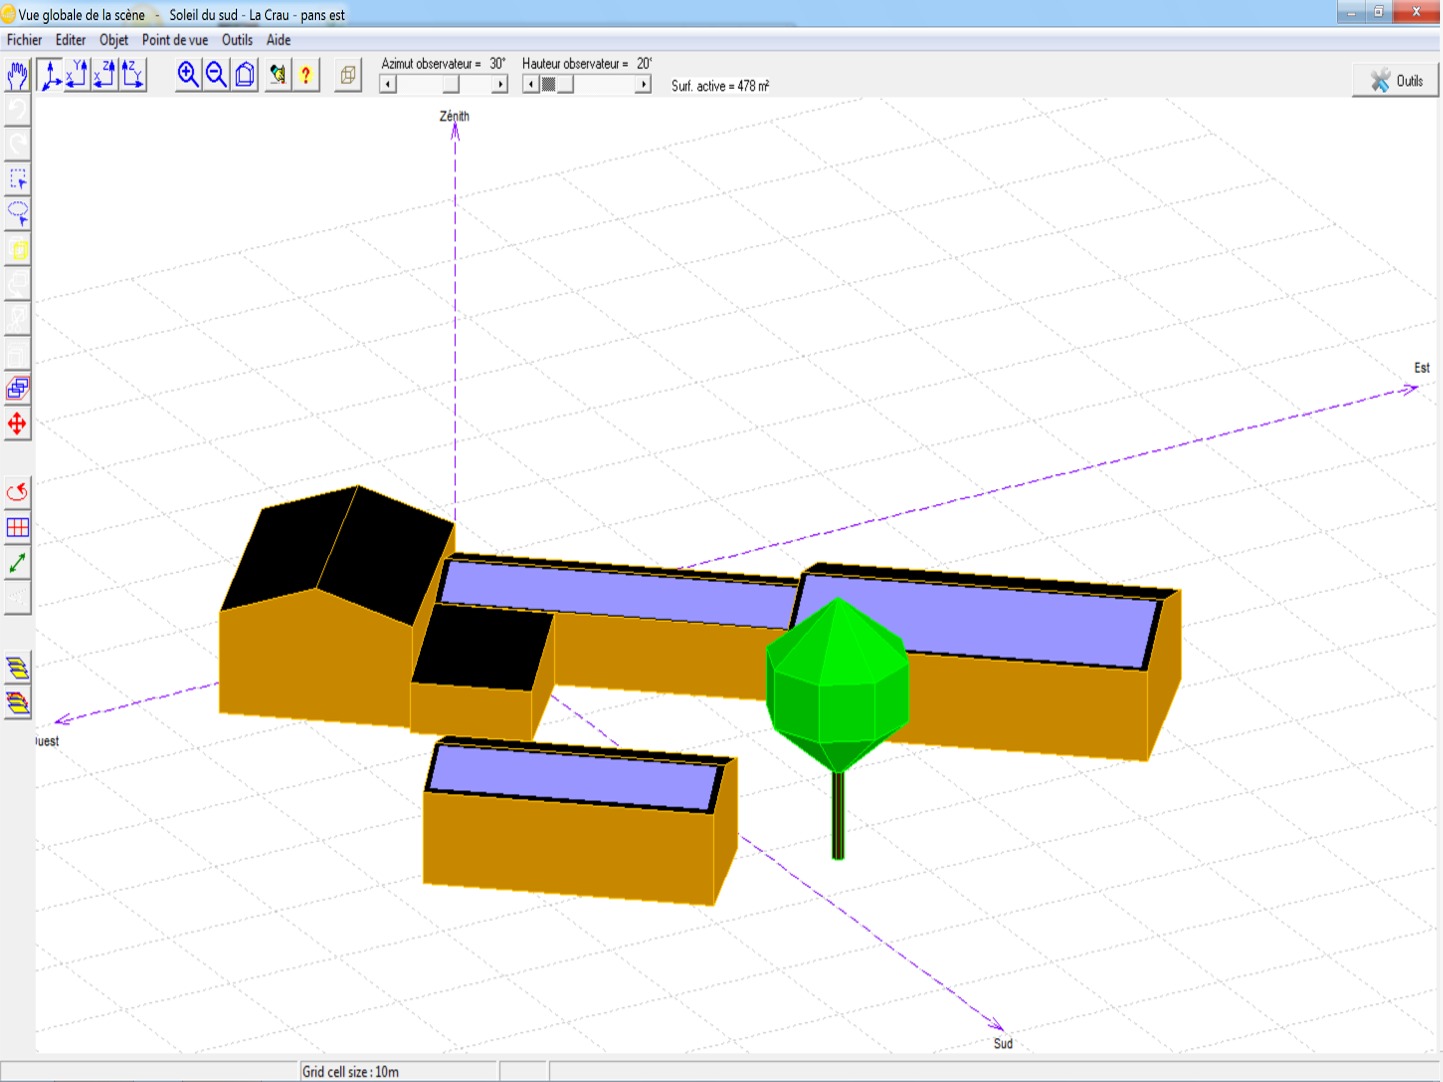Decrease observer height with left arrow
Image resolution: width=1443 pixels, height=1082 pixels.
pos(530,85)
